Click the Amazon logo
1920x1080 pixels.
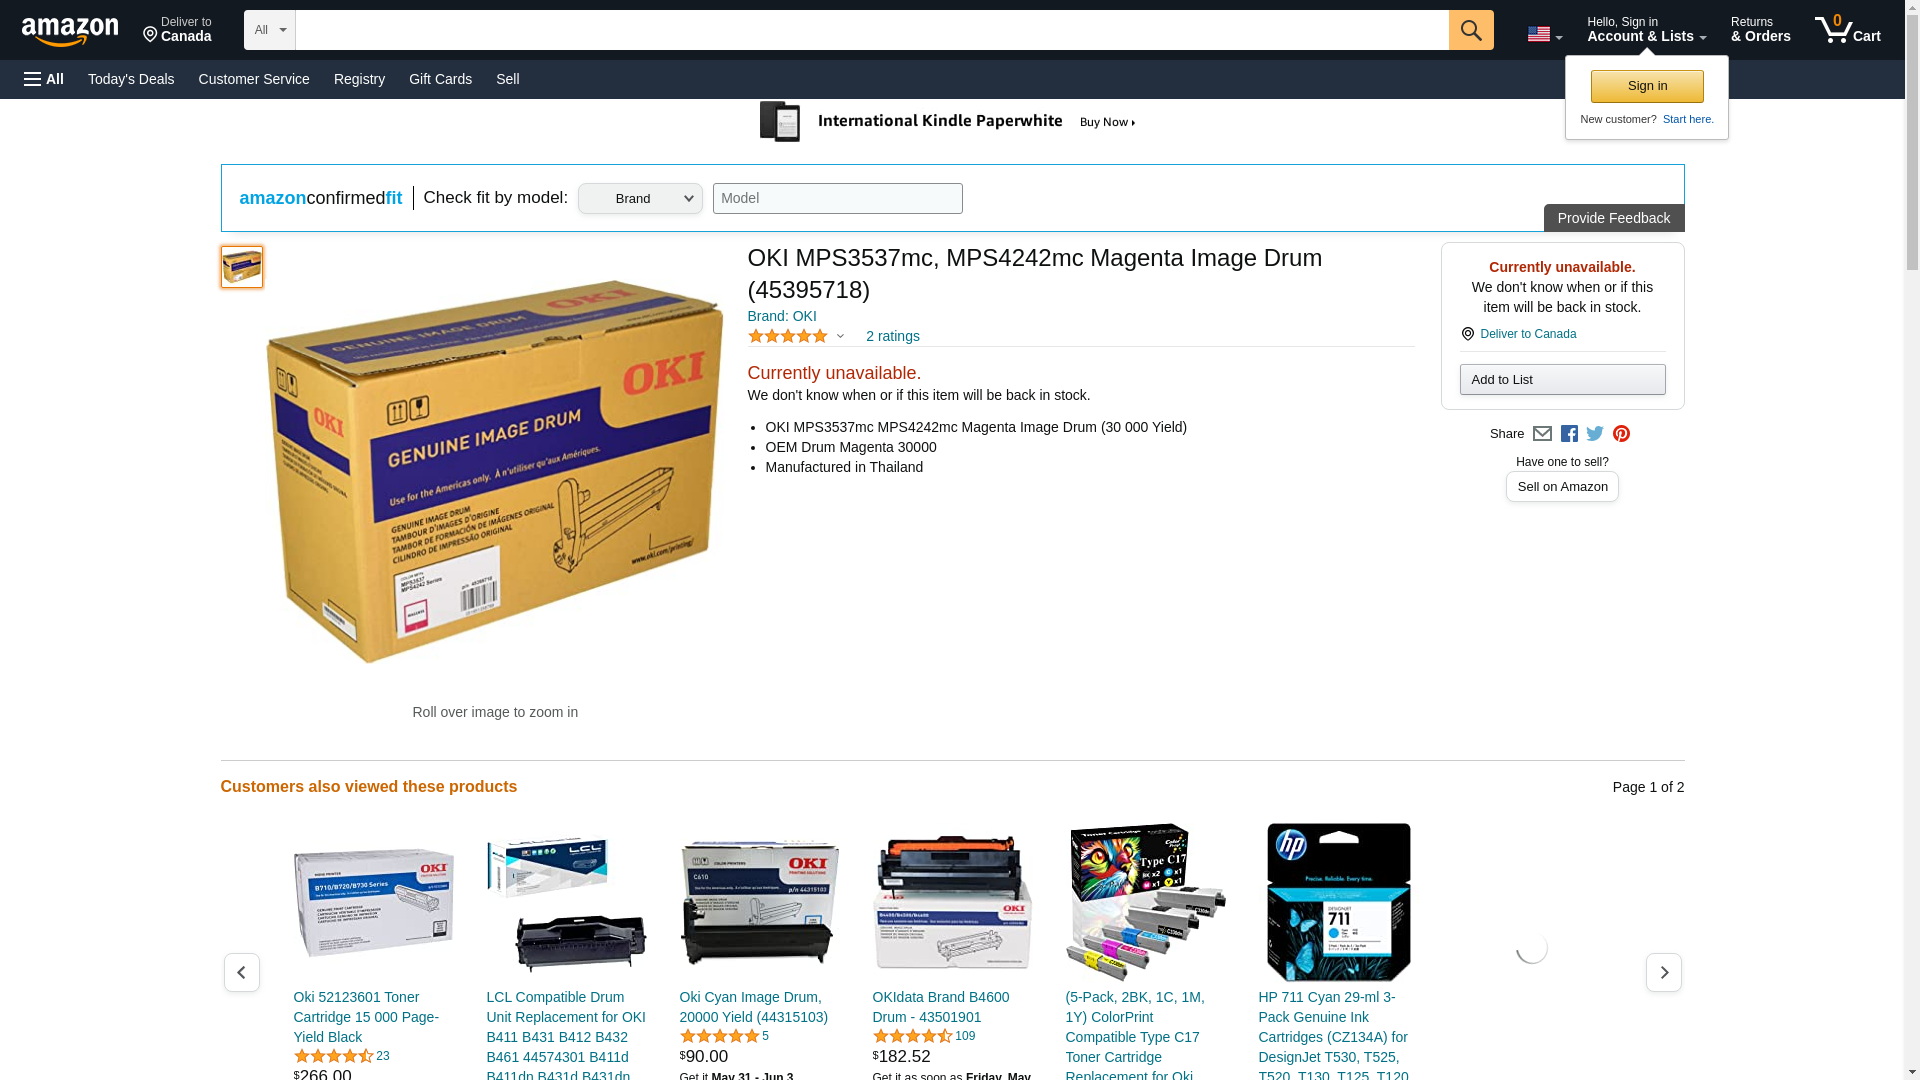click(70, 31)
